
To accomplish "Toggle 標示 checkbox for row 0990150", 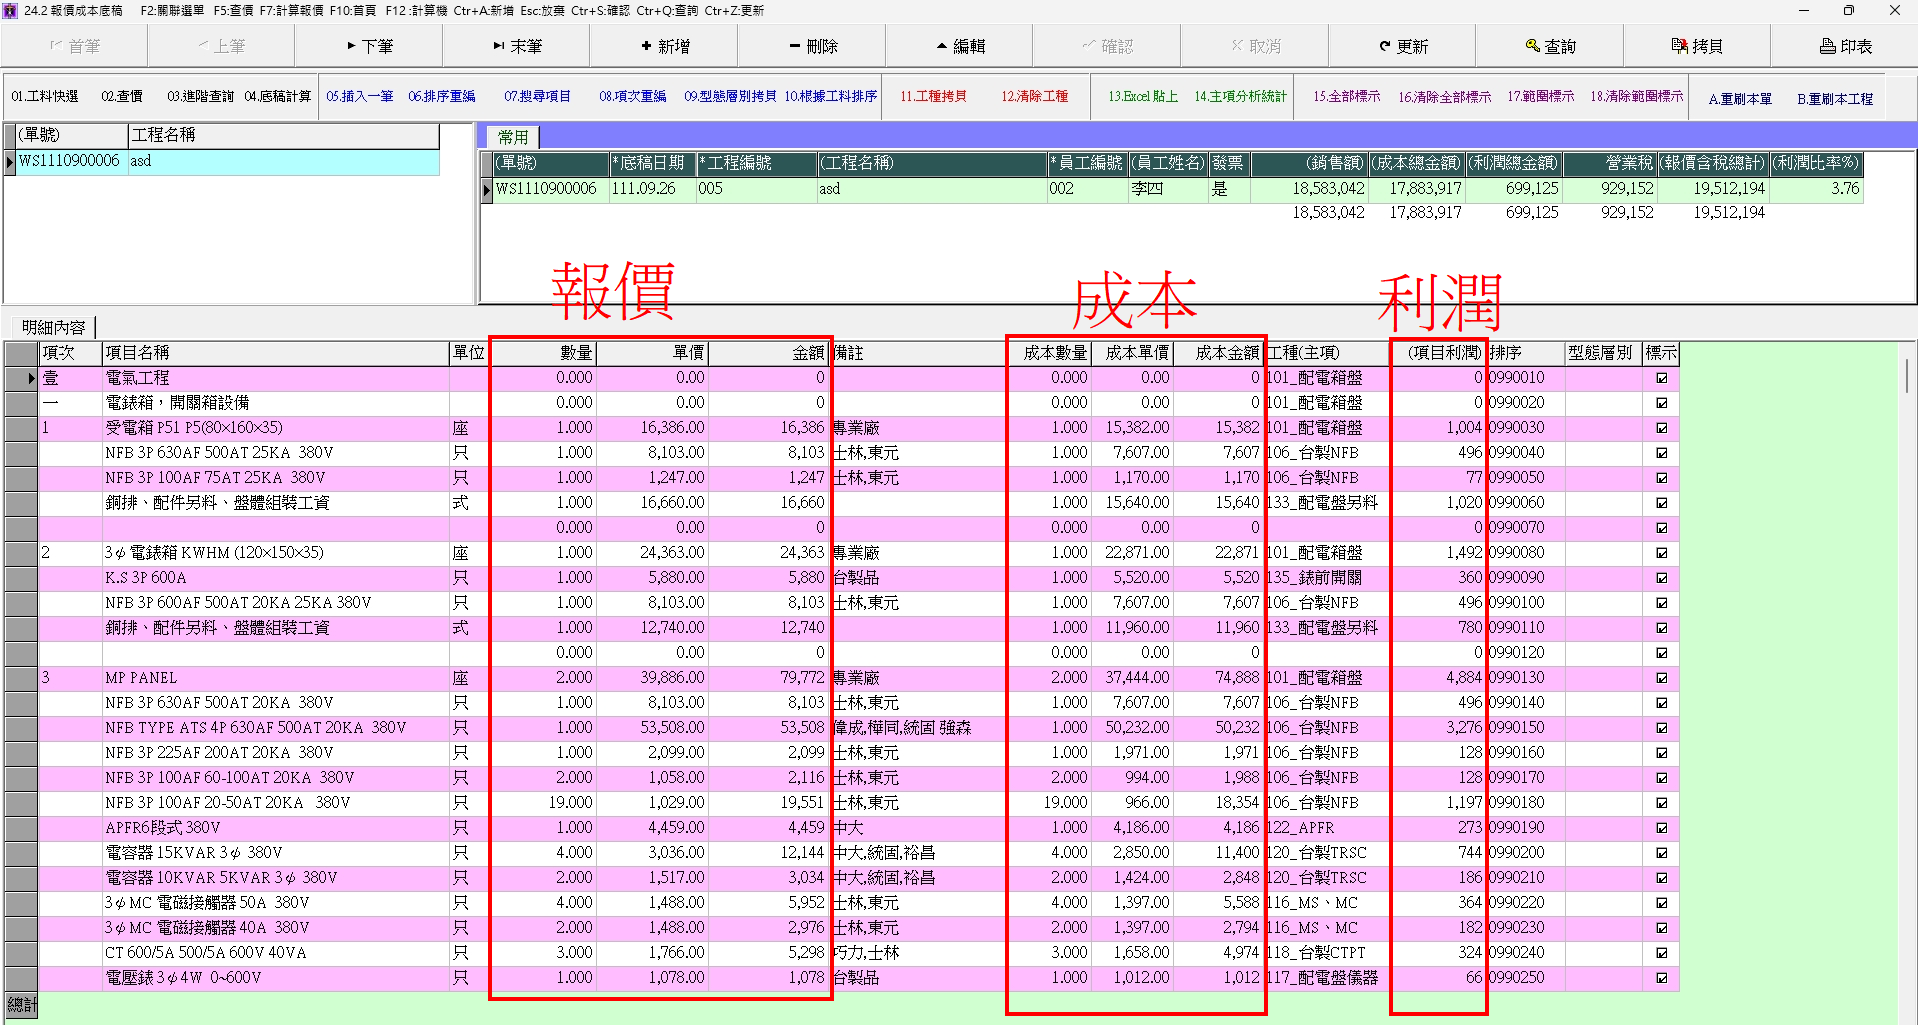I will tap(1662, 728).
